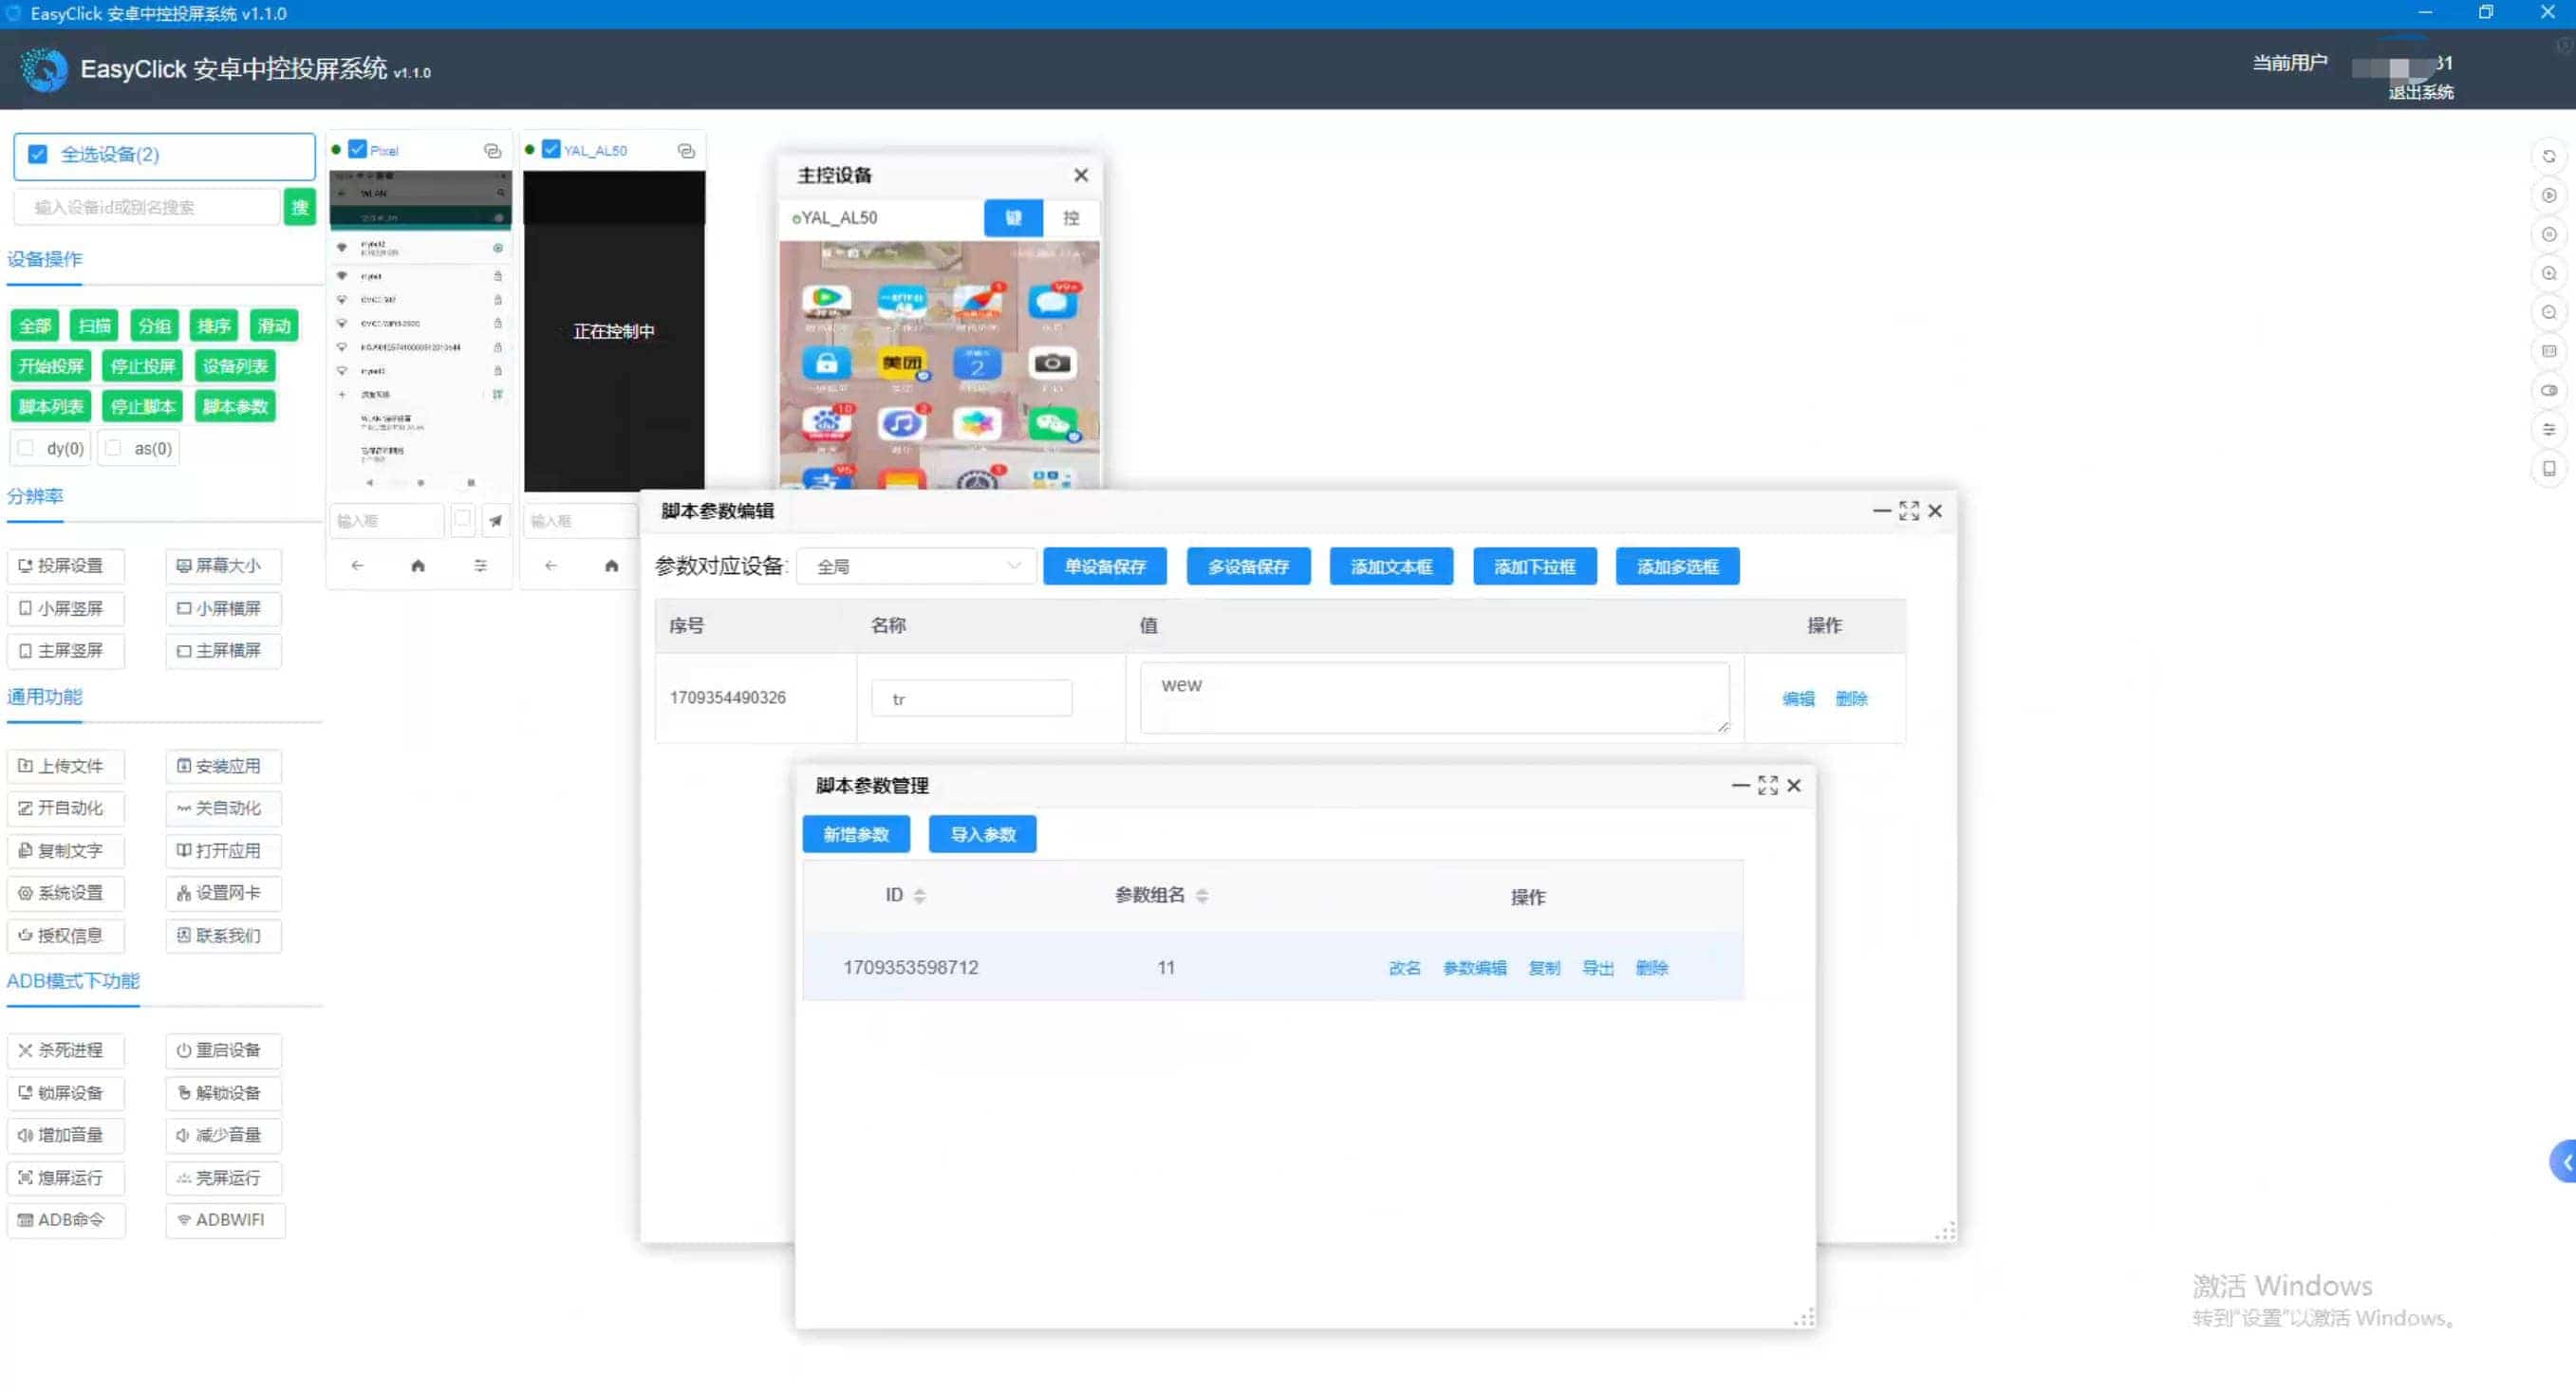This screenshot has height=1393, width=2576.
Task: Click the value textarea containing wew
Action: [x=1434, y=697]
